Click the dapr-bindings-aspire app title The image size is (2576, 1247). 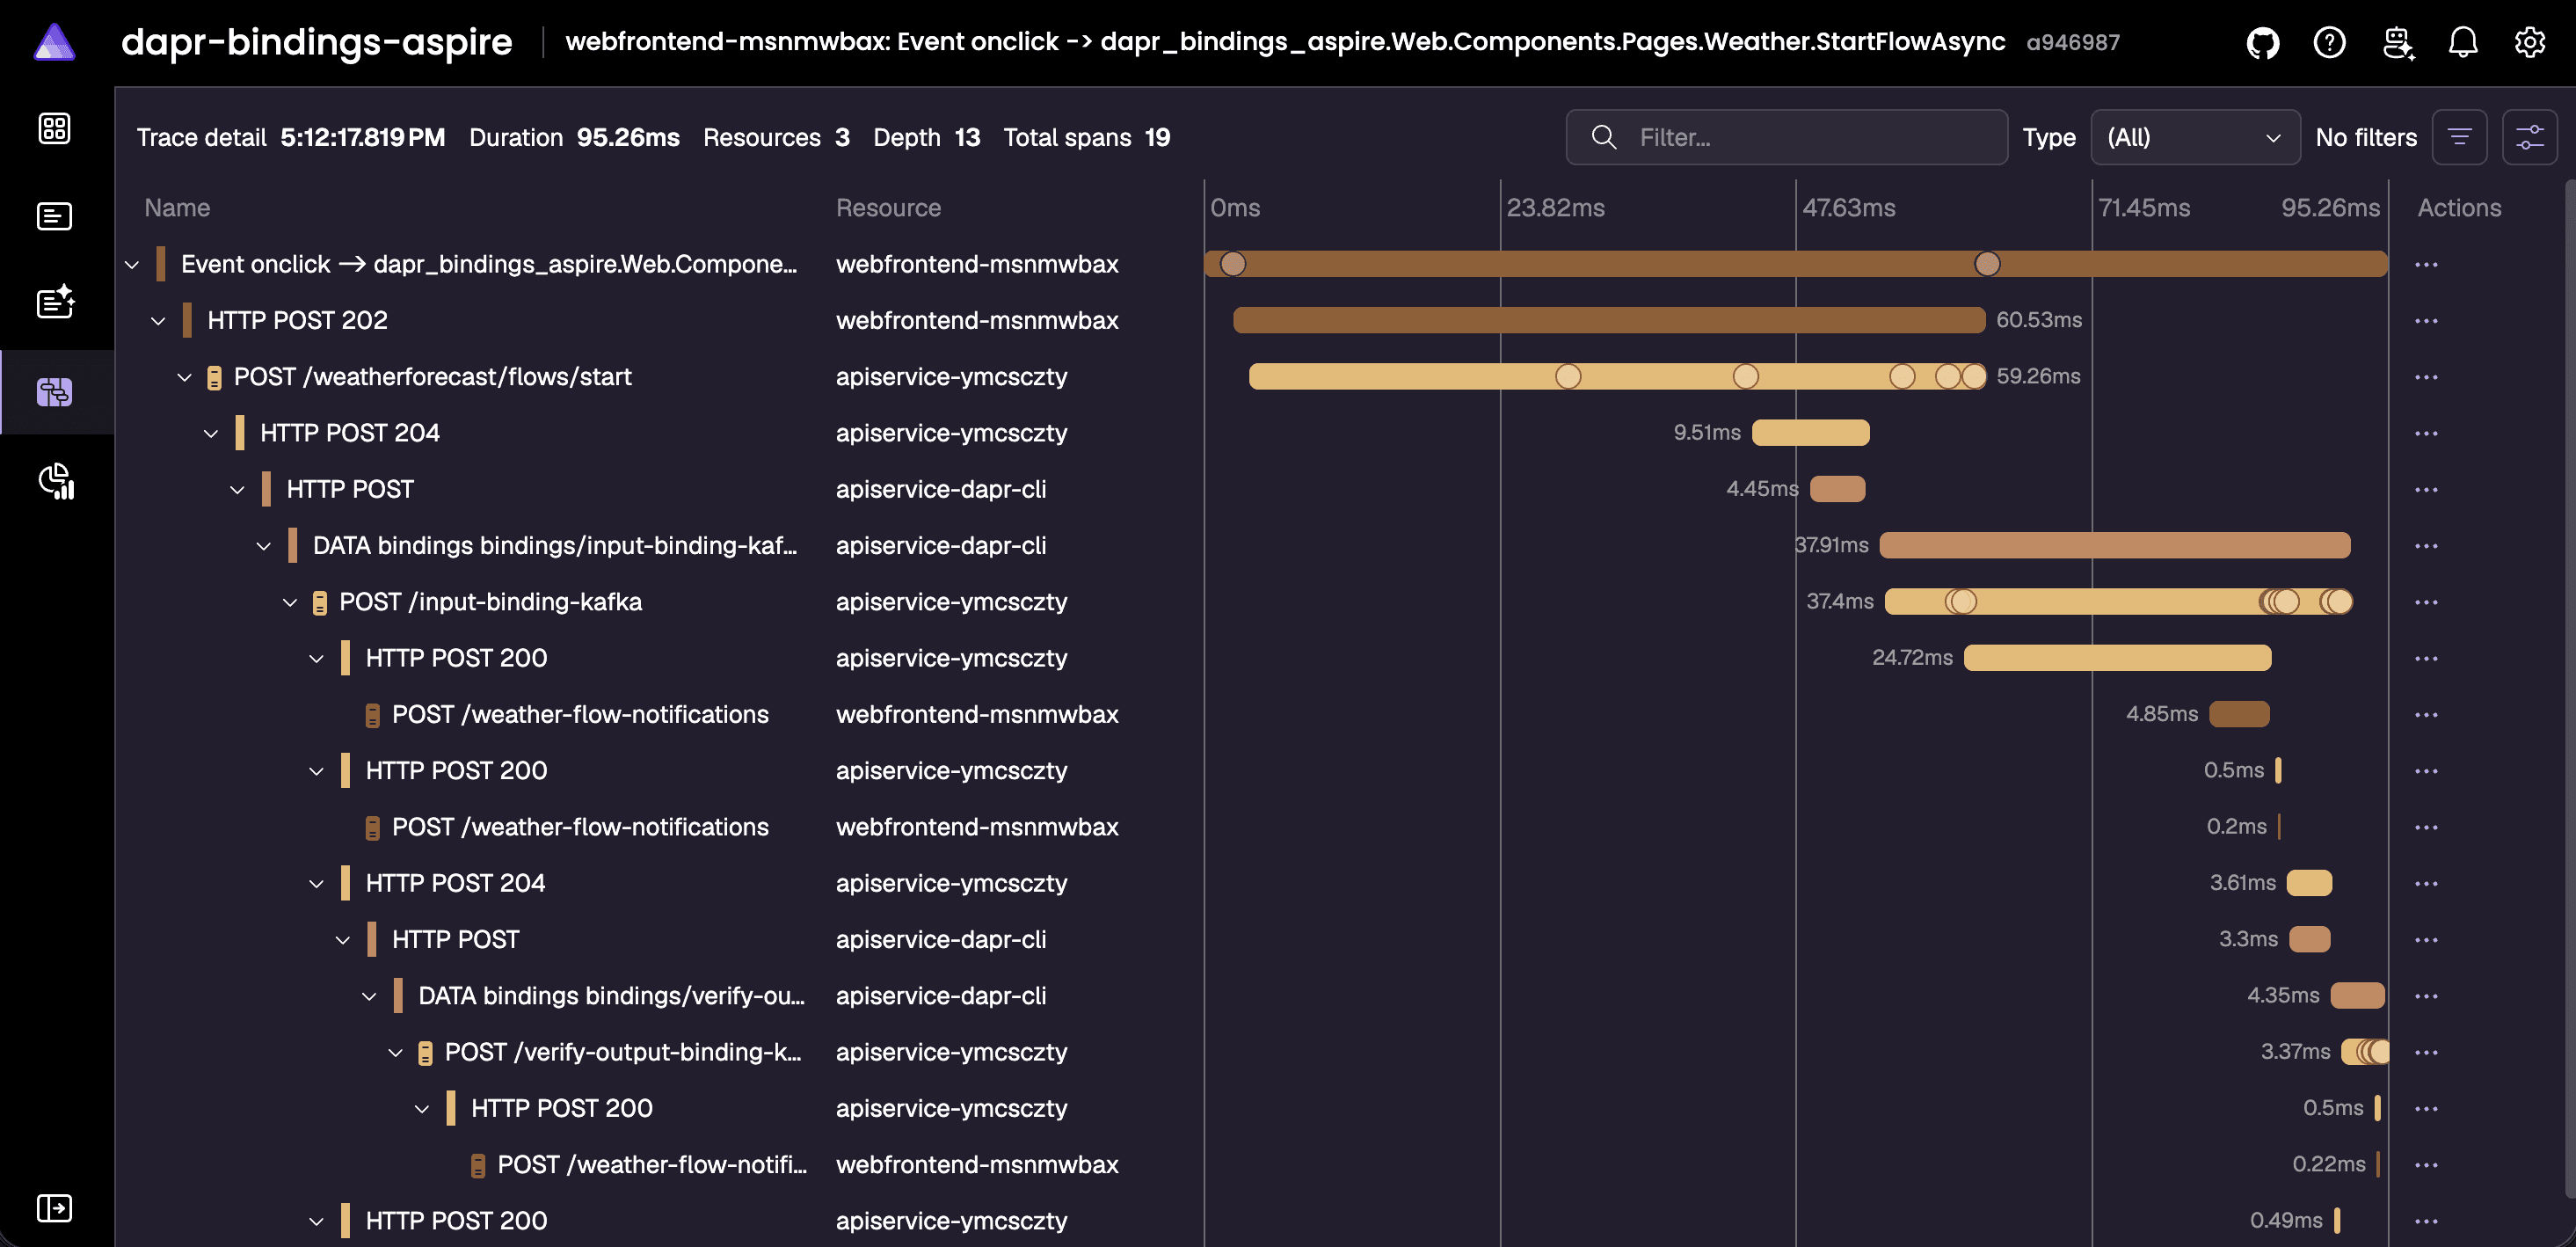pyautogui.click(x=316, y=42)
